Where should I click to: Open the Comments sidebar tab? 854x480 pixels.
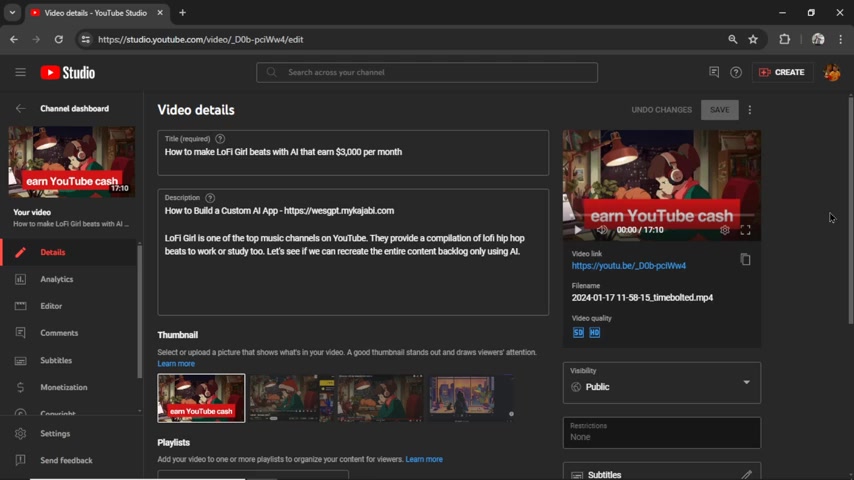(x=69, y=333)
